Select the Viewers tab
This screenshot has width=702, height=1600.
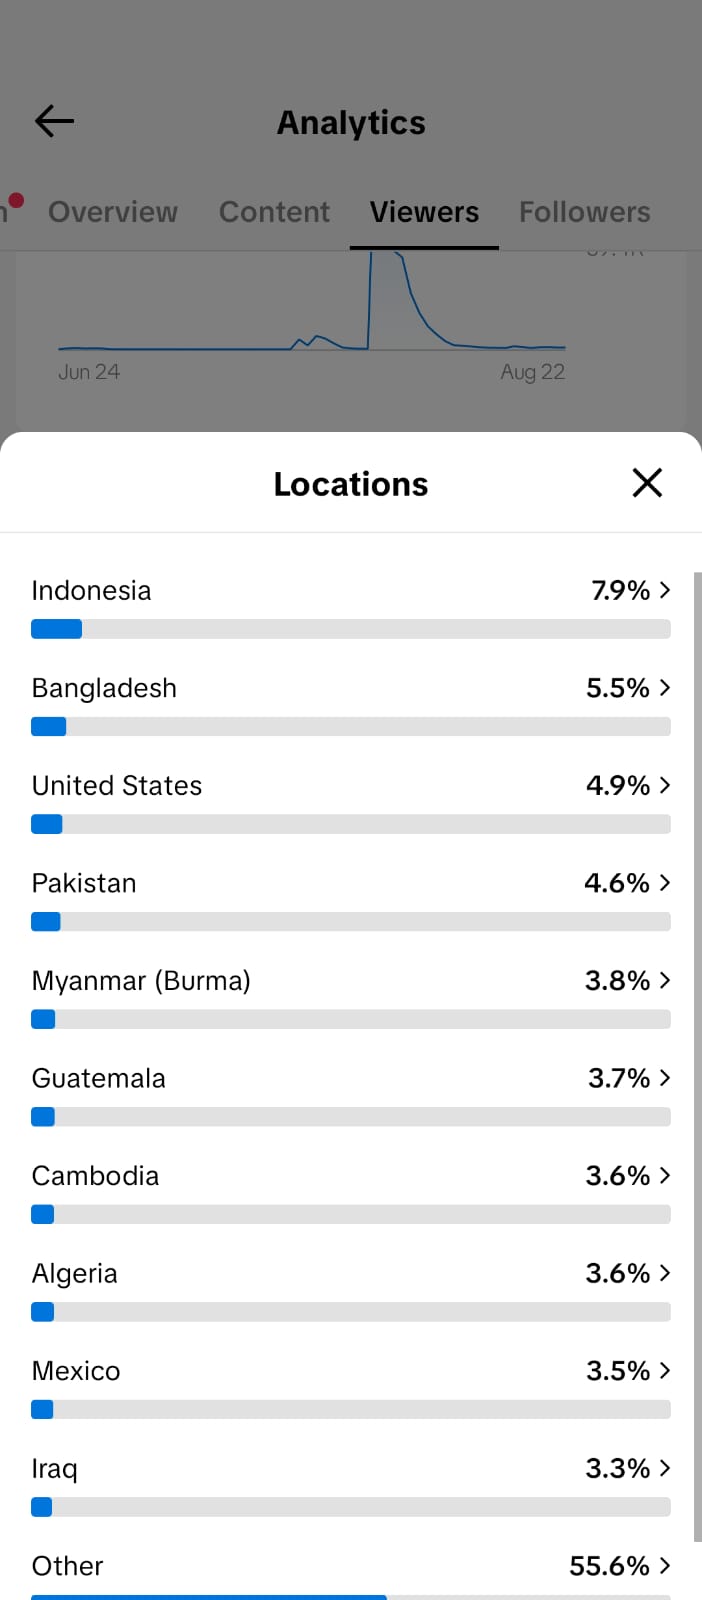point(424,212)
